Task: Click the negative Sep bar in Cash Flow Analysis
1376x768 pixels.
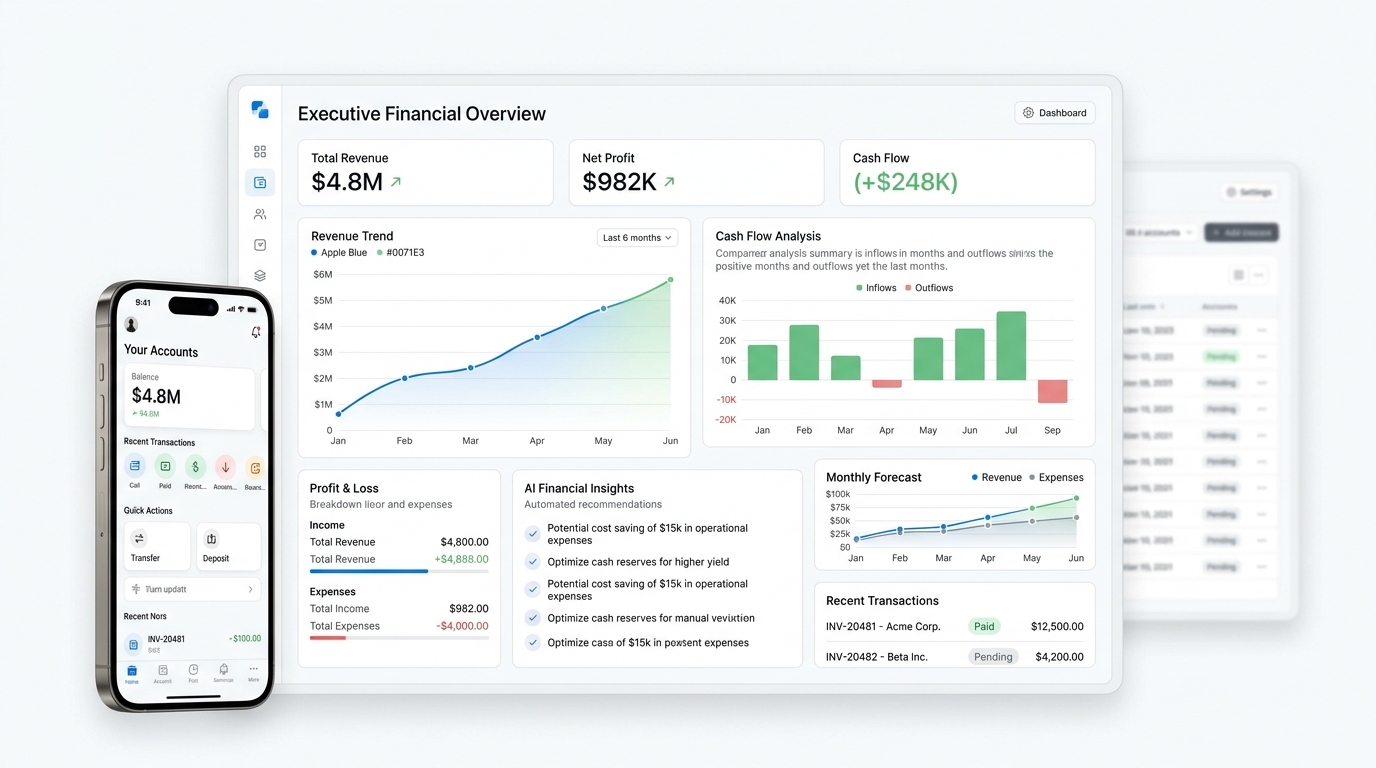Action: [x=1052, y=391]
